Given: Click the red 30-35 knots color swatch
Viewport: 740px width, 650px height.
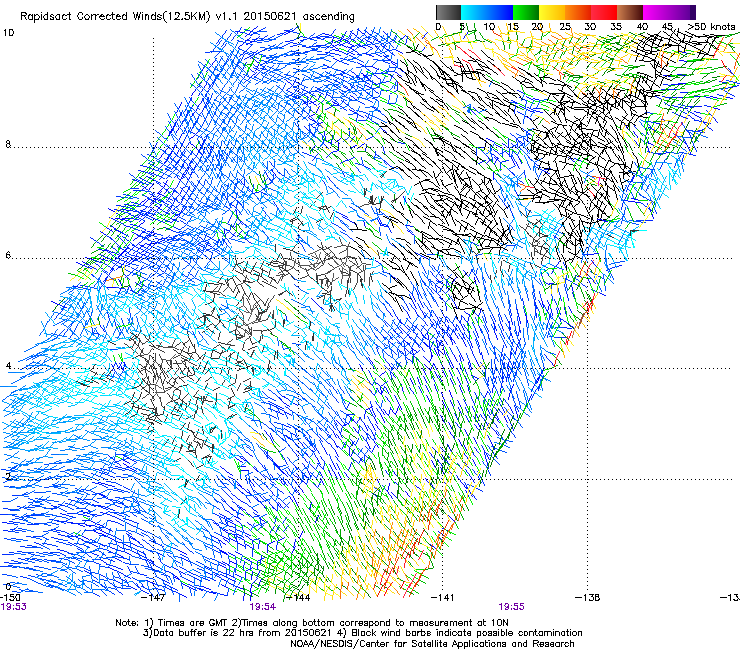Looking at the screenshot, I should [x=604, y=12].
